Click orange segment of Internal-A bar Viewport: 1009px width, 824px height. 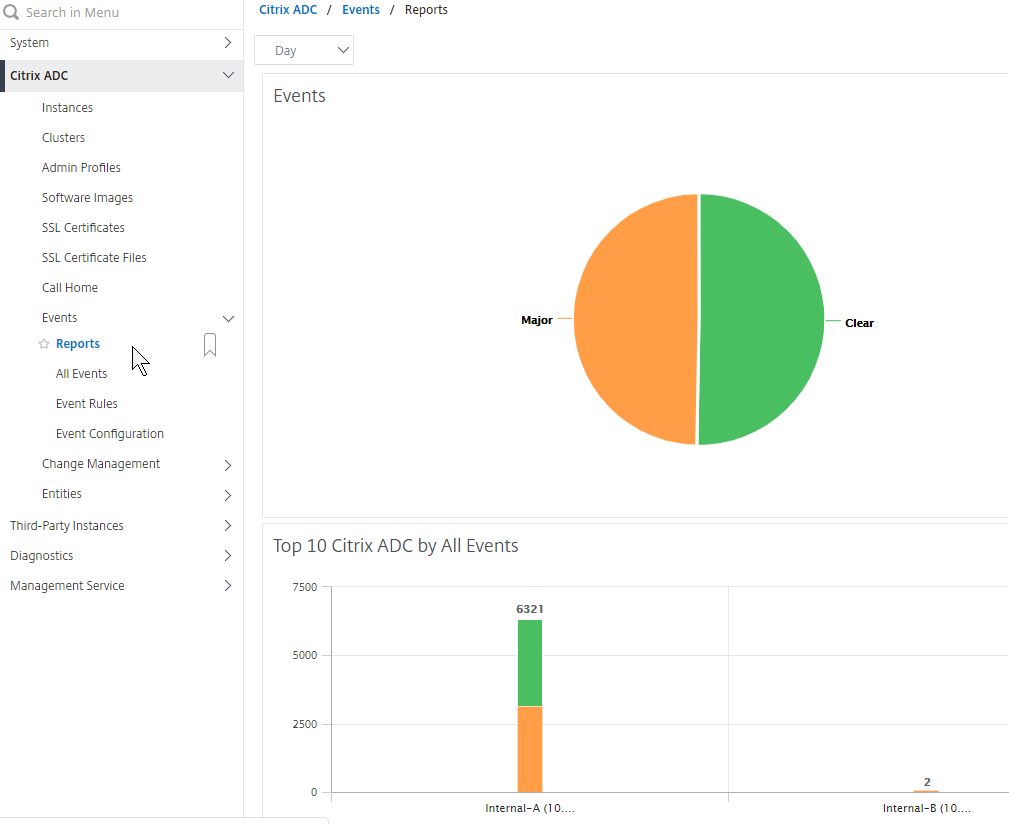(x=530, y=749)
